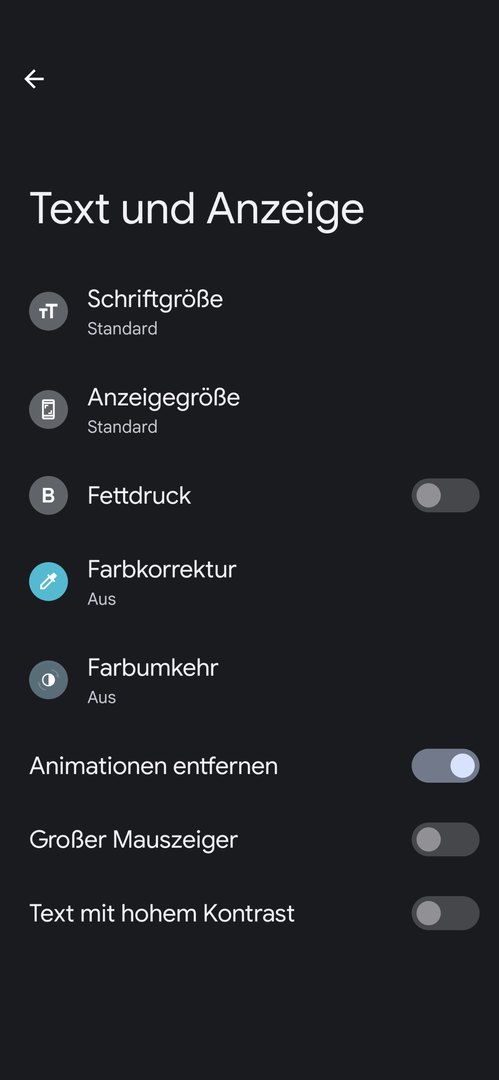
Task: Open Farbkorrektur settings entry
Action: point(250,582)
